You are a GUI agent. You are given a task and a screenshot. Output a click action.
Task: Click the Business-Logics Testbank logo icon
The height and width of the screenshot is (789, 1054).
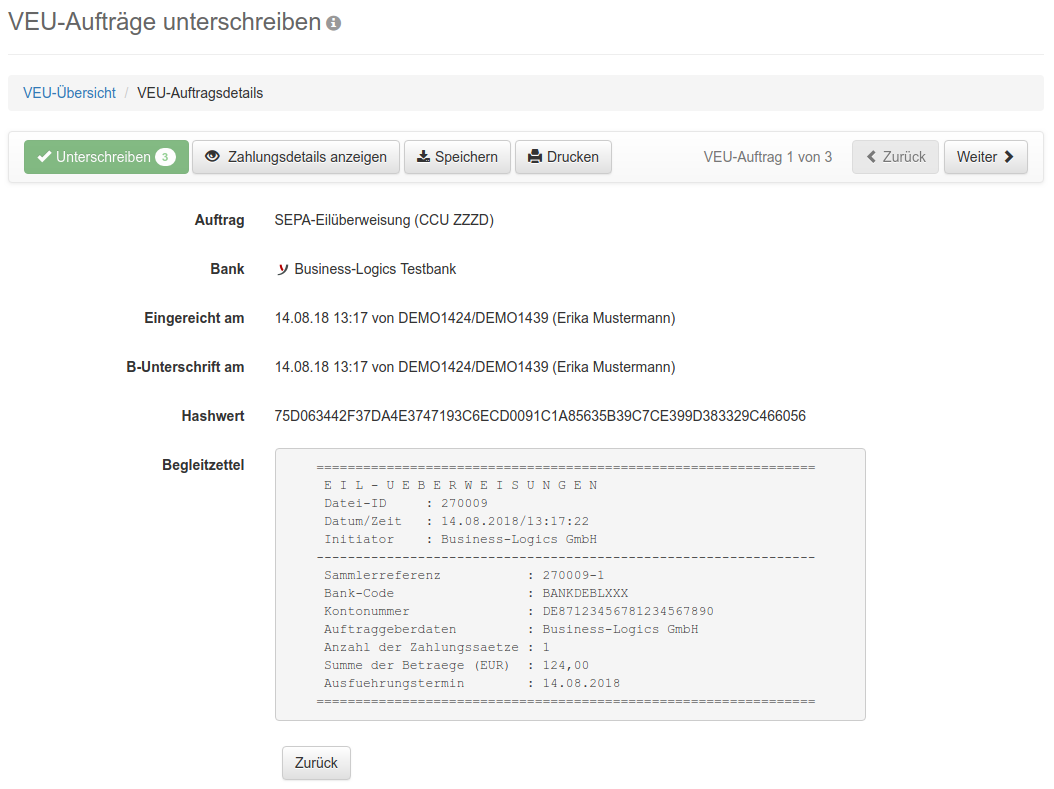(x=282, y=269)
